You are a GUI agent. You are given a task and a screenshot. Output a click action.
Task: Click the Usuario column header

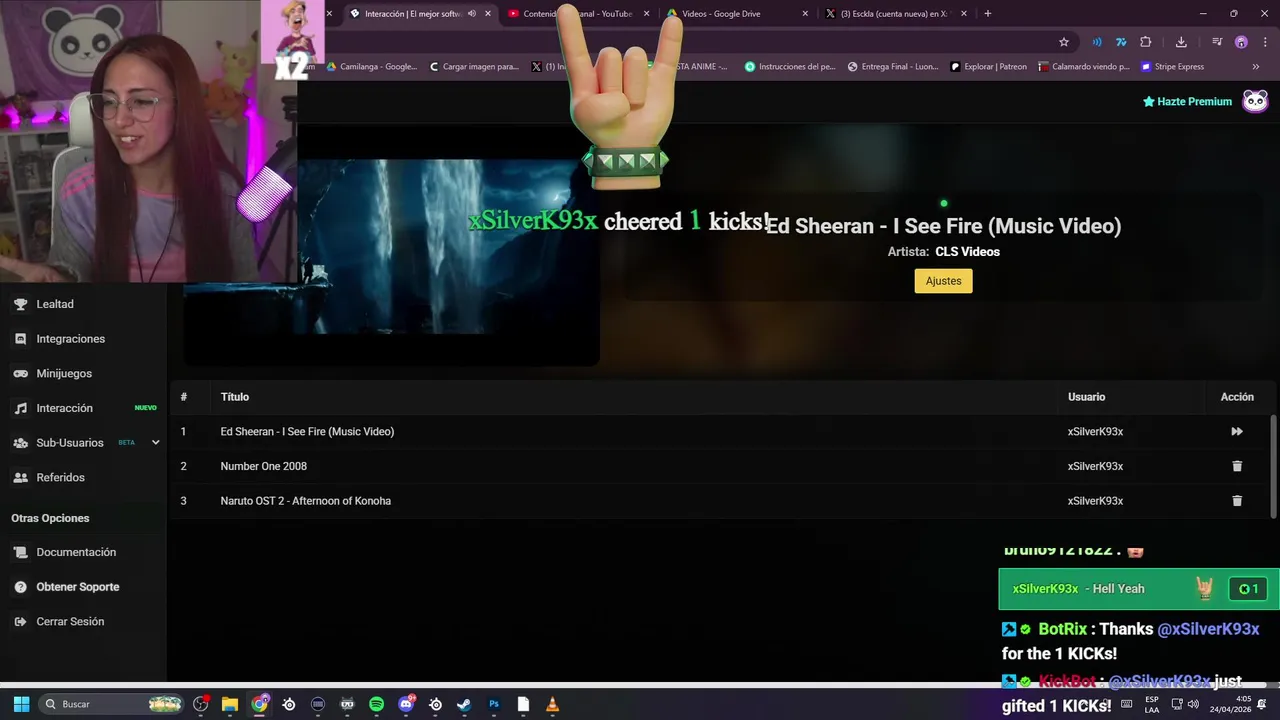1086,397
